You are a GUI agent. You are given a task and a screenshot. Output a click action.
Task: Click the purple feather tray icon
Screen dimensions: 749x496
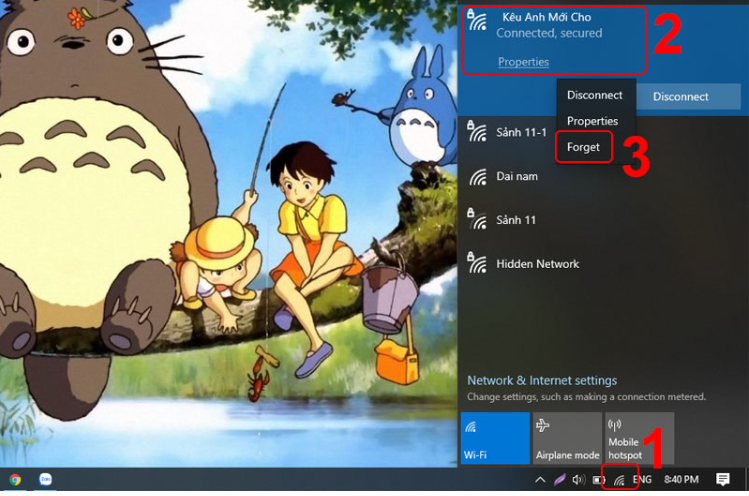pos(559,479)
